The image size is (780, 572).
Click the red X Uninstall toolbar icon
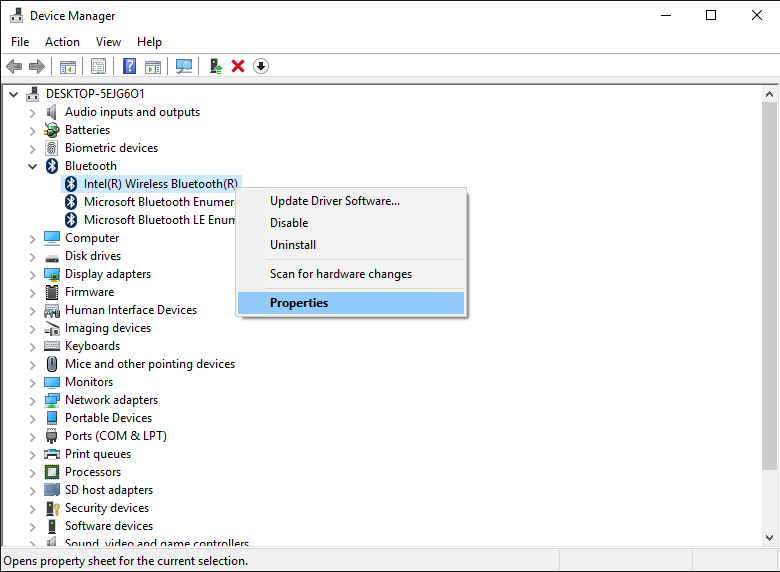tap(238, 66)
